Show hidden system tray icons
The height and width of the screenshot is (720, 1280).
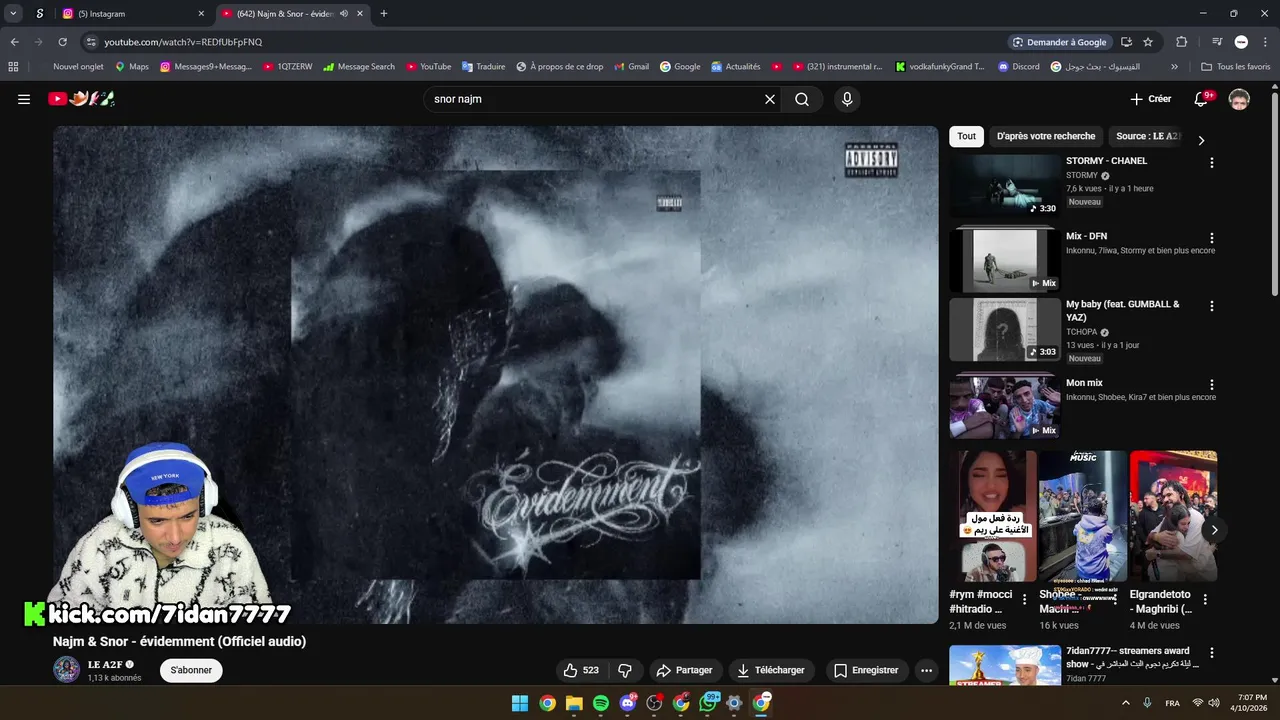click(x=1126, y=703)
